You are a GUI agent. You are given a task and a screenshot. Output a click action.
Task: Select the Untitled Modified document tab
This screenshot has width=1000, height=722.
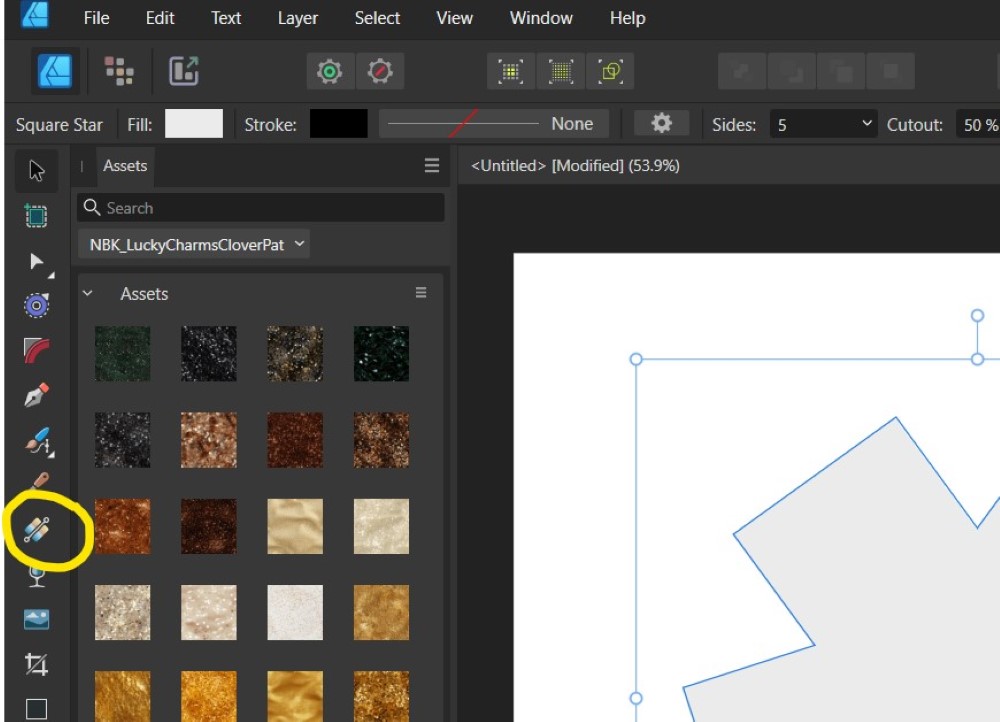[x=575, y=166]
